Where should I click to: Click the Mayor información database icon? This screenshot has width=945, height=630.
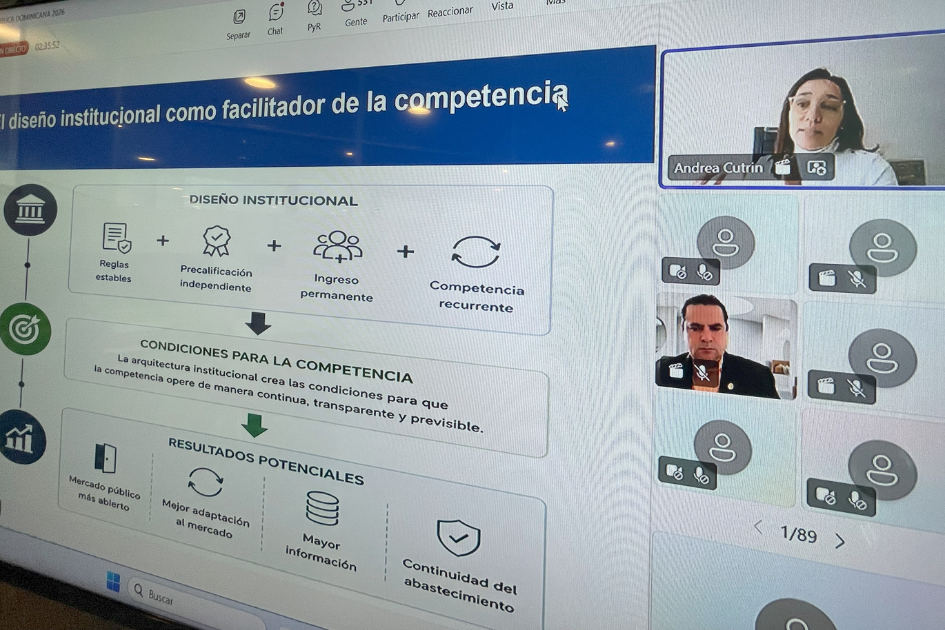coord(322,508)
